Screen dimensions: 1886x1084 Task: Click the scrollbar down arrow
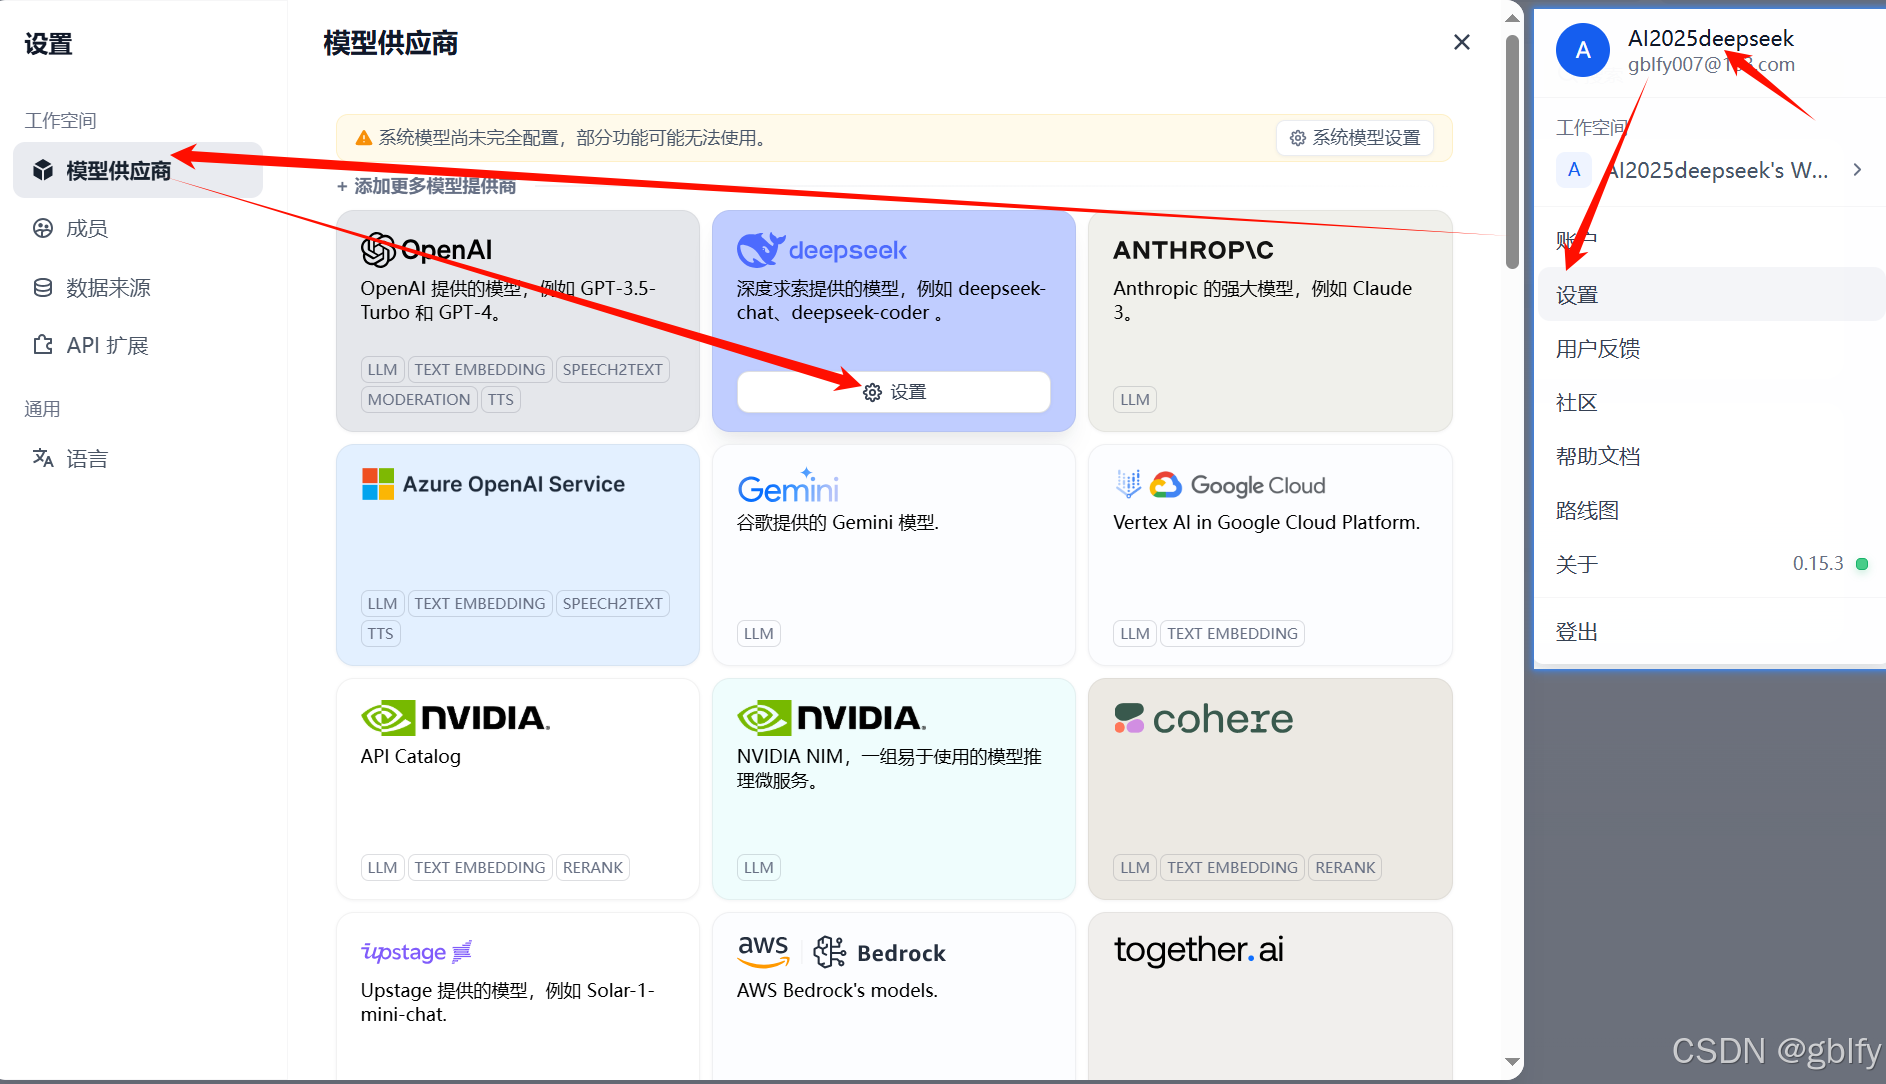1512,1062
